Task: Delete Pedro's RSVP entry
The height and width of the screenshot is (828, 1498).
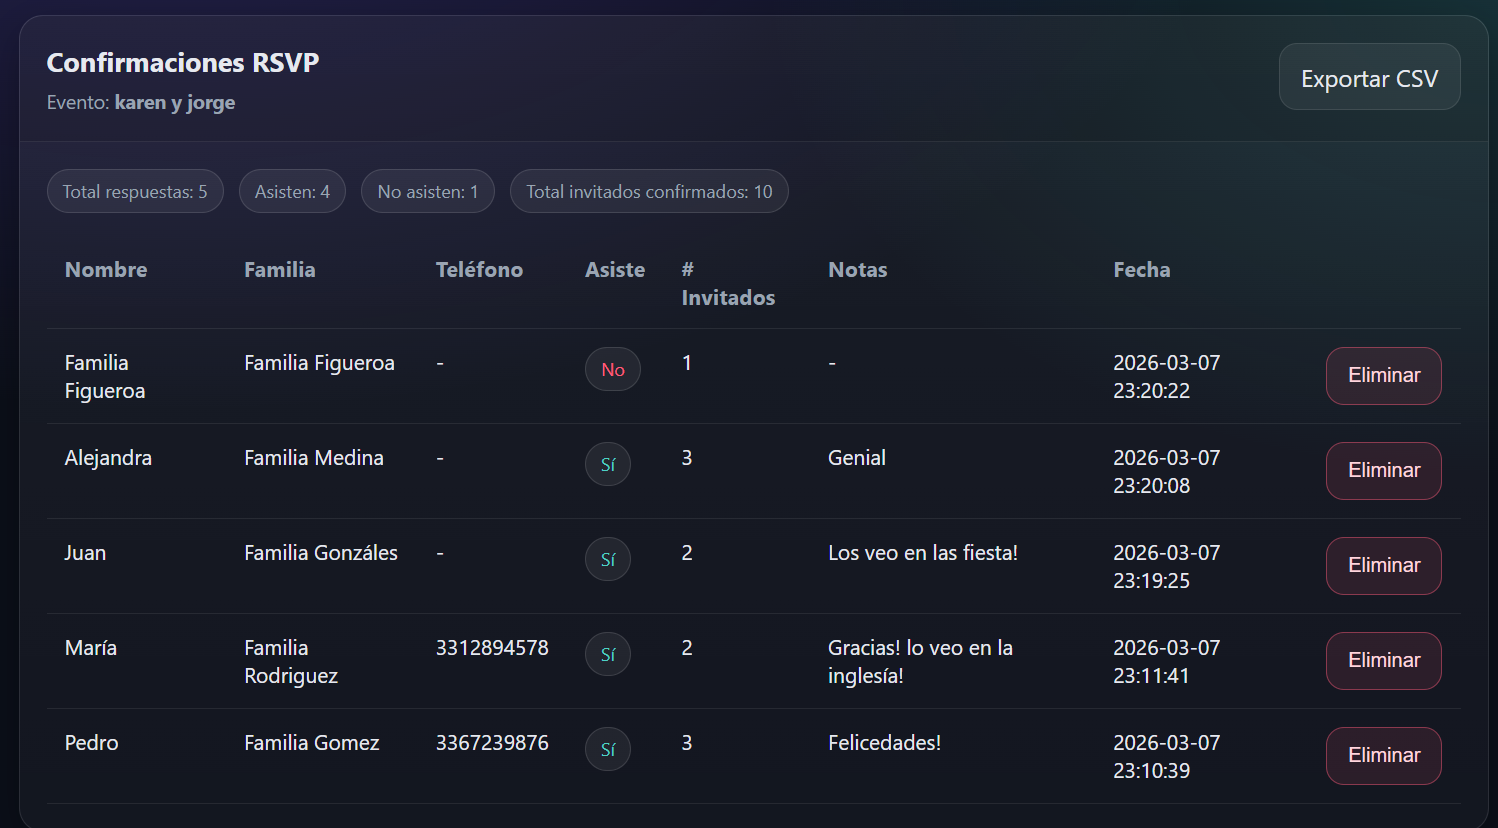Action: click(x=1383, y=756)
